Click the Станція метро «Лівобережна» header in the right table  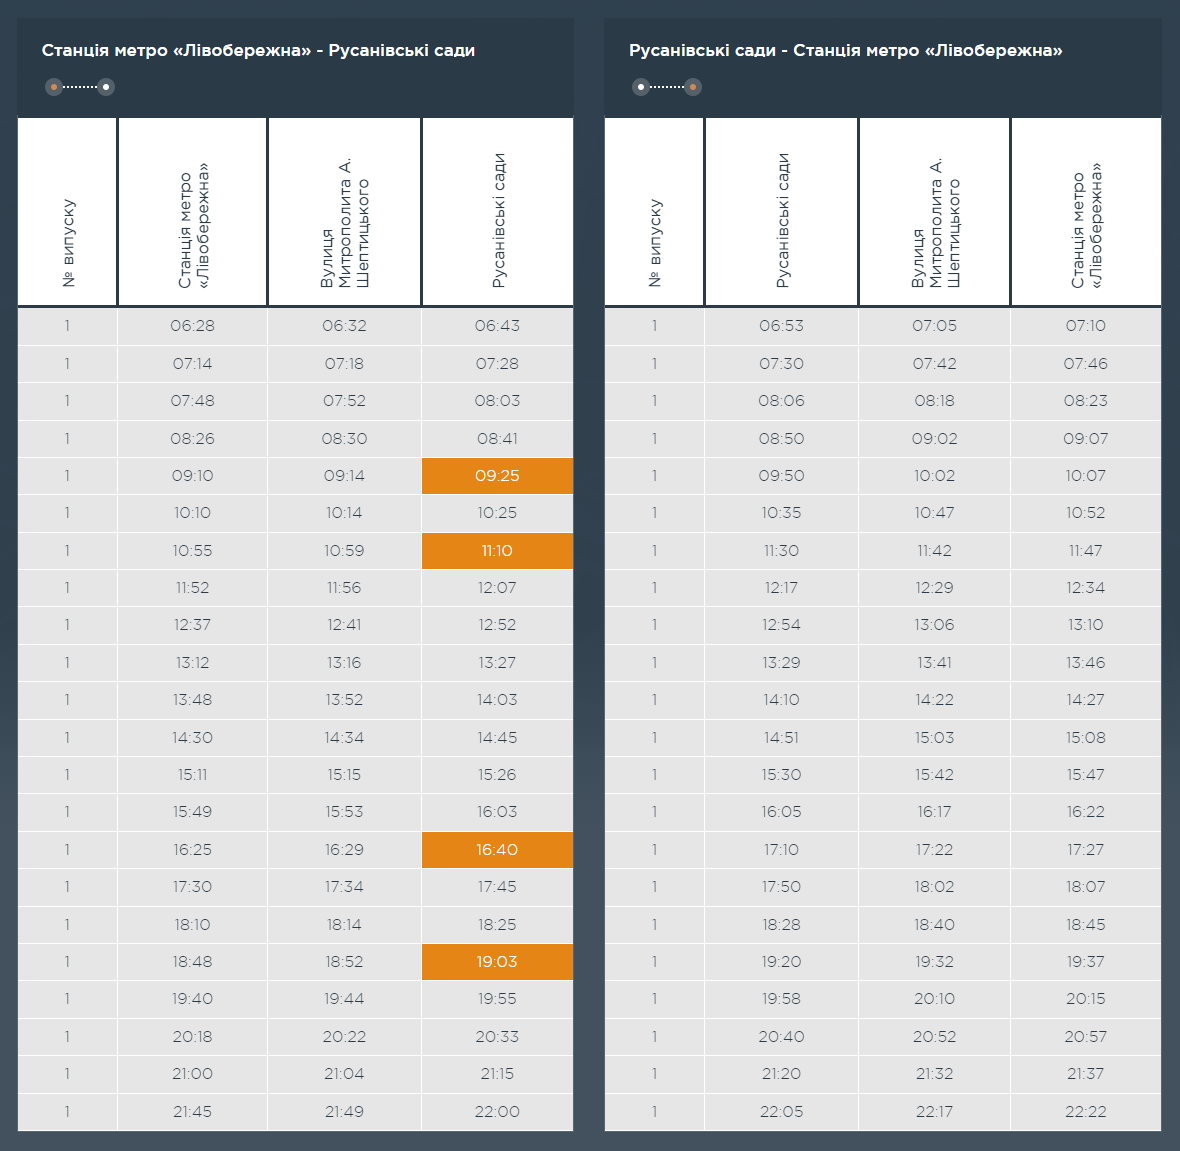click(x=1085, y=212)
